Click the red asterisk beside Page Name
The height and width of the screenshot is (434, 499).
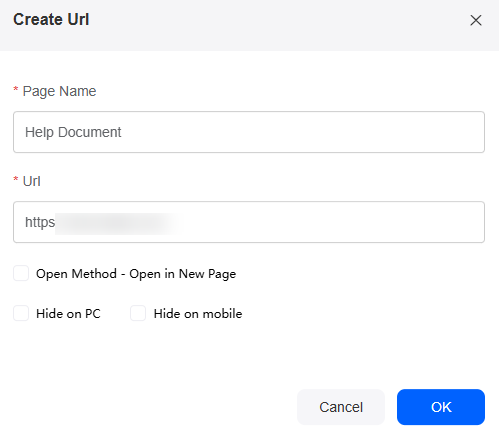click(x=16, y=90)
